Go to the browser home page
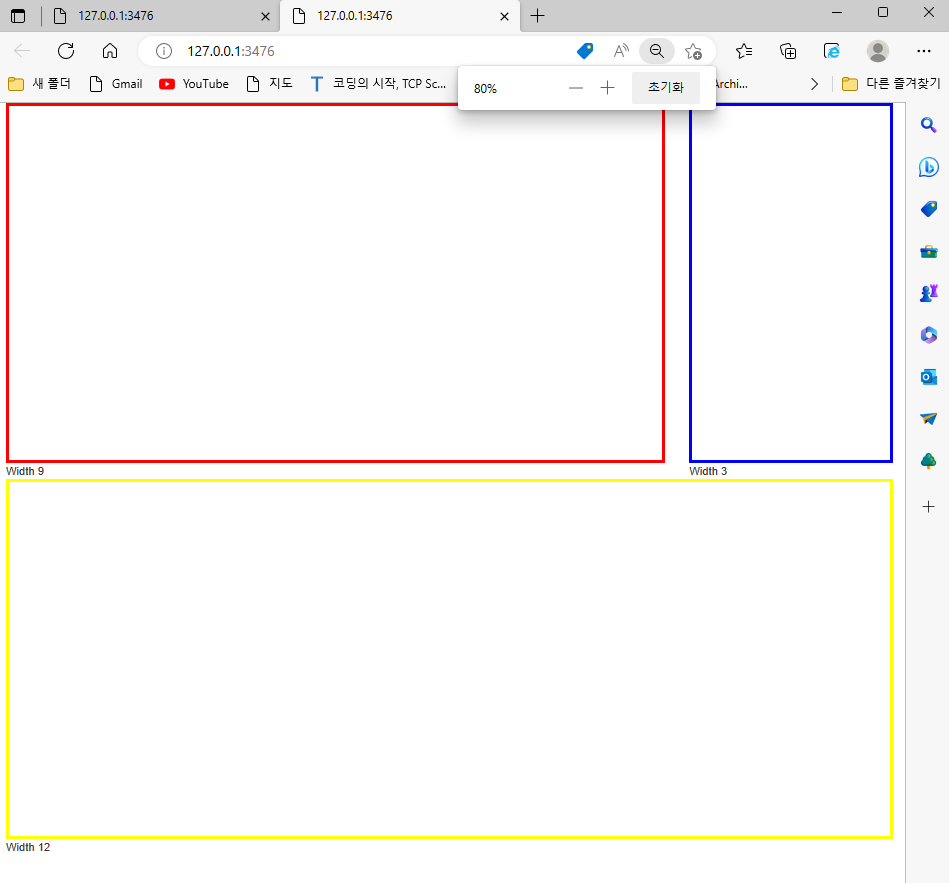 [110, 51]
